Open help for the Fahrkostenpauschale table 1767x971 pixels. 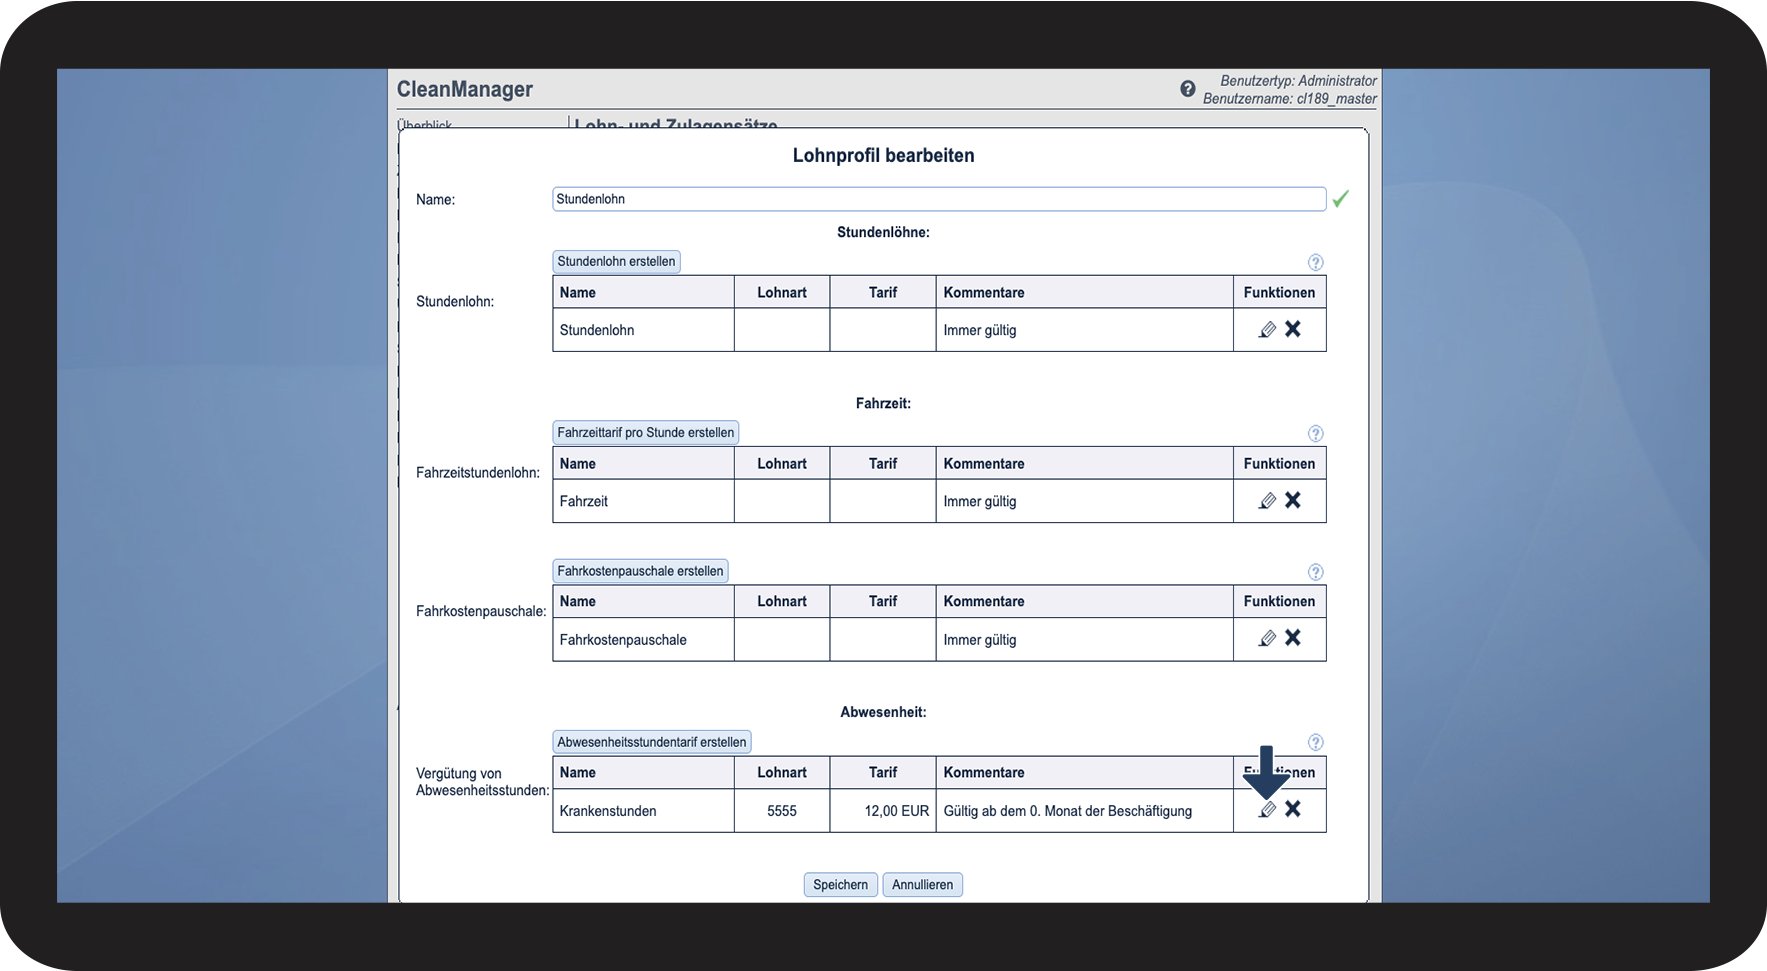coord(1316,572)
